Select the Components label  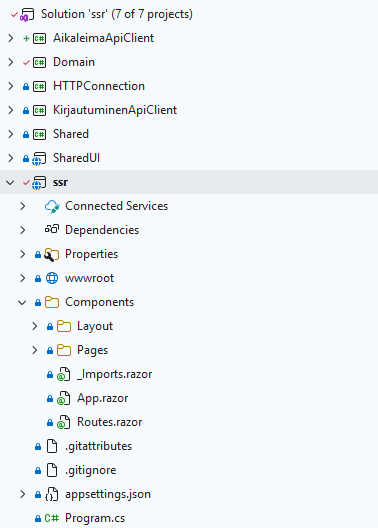tap(100, 302)
